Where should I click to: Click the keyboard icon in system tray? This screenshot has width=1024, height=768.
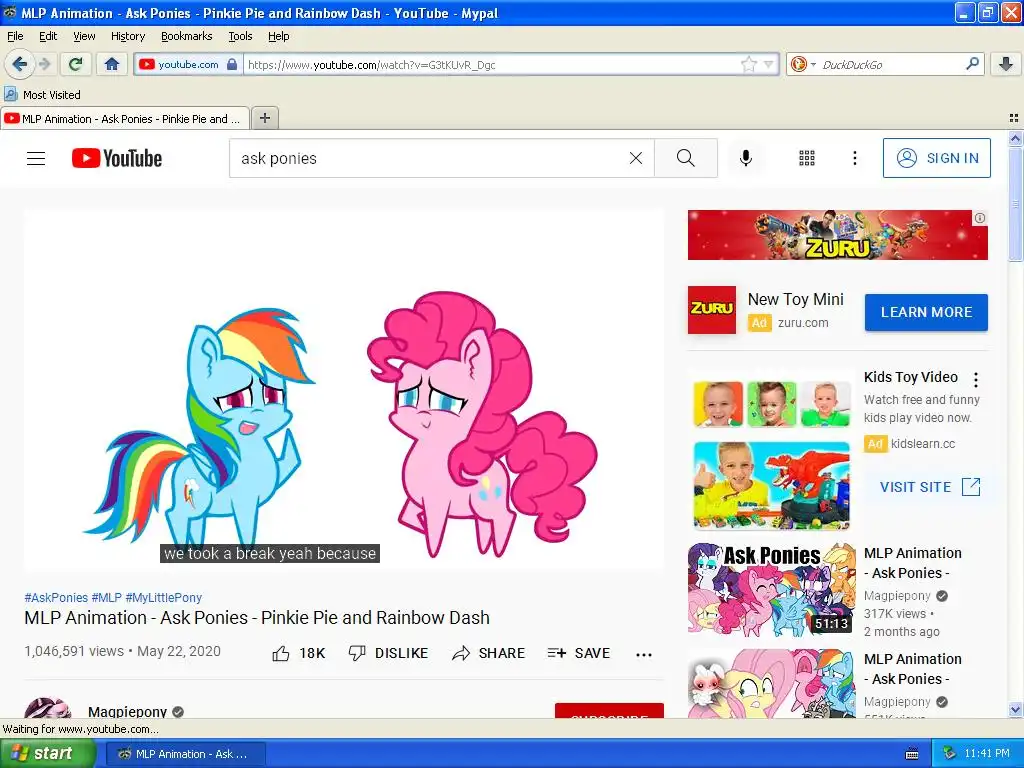(912, 754)
